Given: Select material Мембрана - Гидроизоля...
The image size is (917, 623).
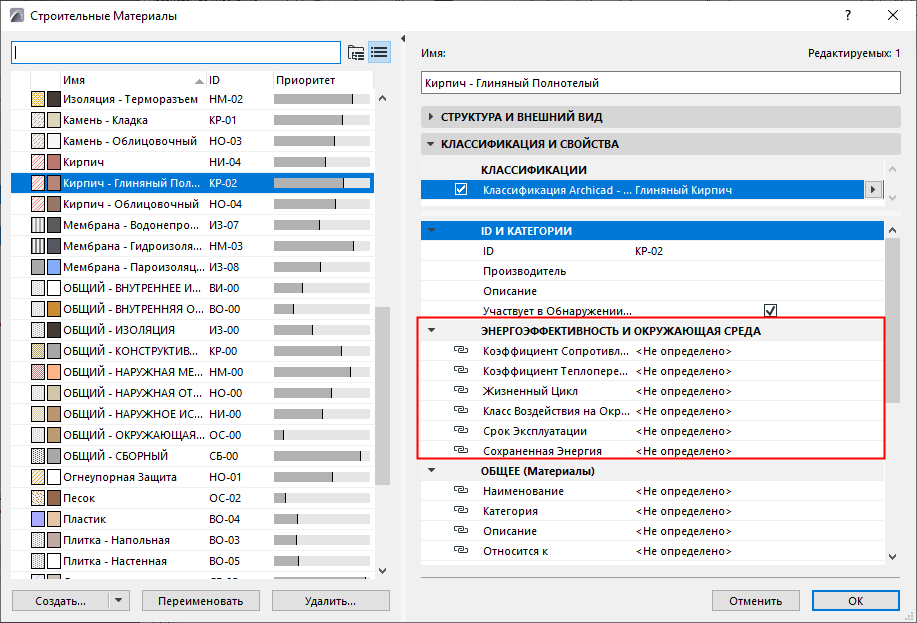Looking at the screenshot, I should tap(132, 246).
